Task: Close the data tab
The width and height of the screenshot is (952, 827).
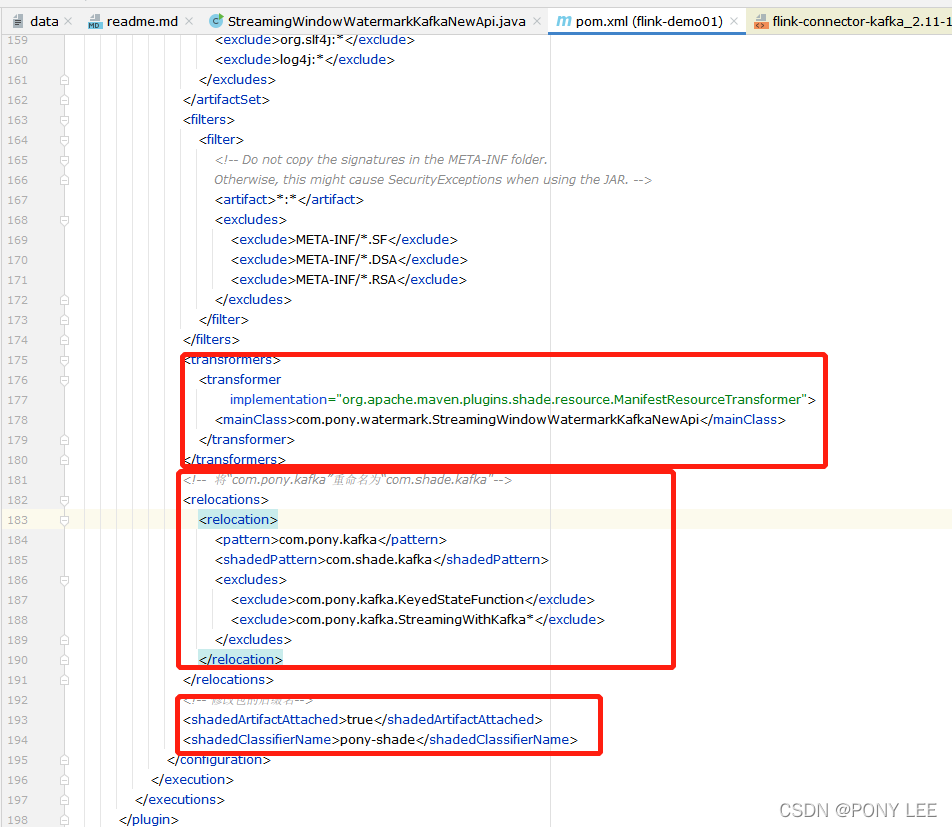Action: (x=68, y=21)
